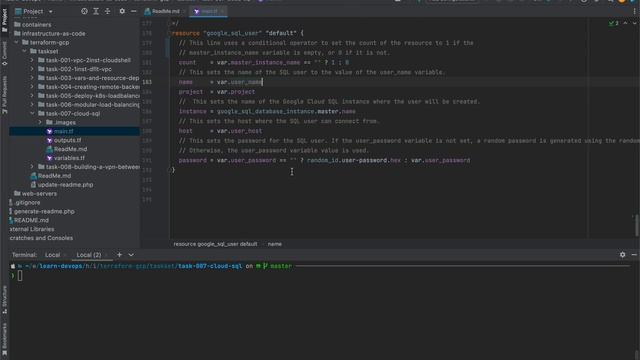This screenshot has width=640, height=360.
Task: Expand task-001-vpc-2inst-cloudshell folder
Action: point(32,60)
